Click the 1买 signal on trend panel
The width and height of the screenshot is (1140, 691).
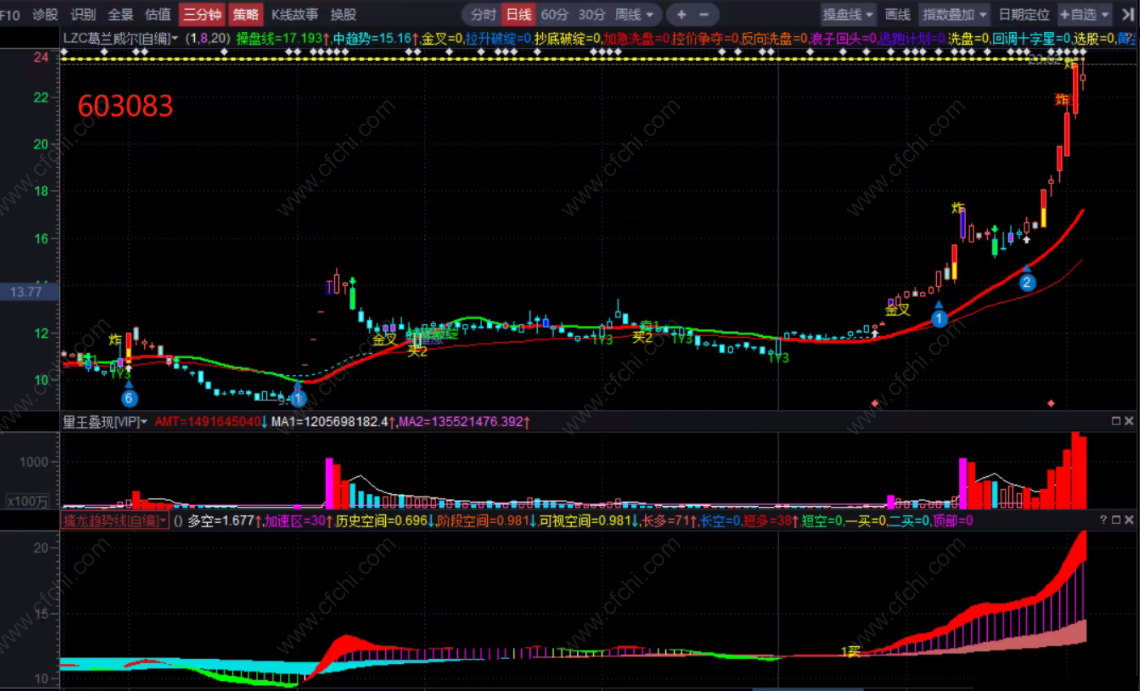[x=850, y=652]
